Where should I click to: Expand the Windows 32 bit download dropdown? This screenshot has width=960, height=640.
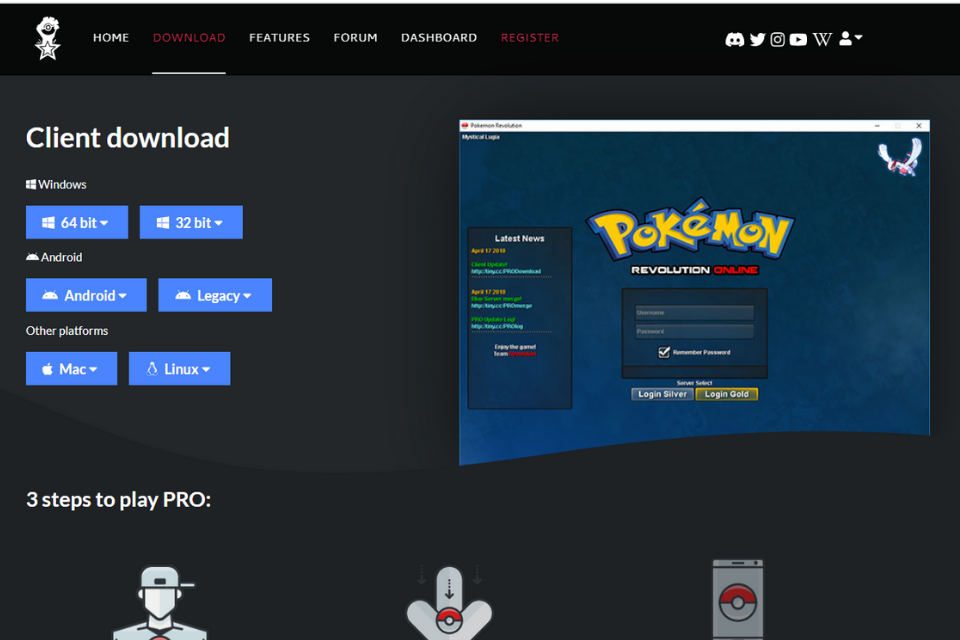tap(191, 222)
